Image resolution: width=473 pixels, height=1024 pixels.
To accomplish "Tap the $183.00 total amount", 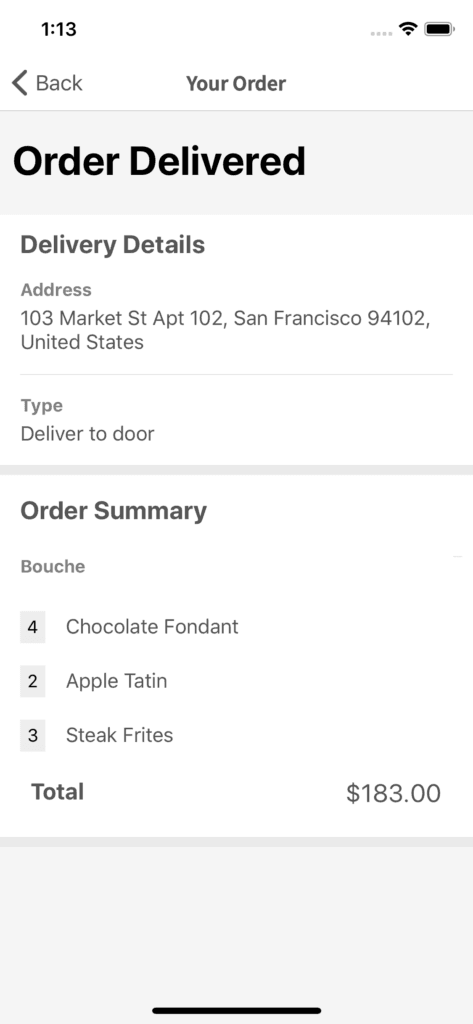I will click(x=393, y=793).
